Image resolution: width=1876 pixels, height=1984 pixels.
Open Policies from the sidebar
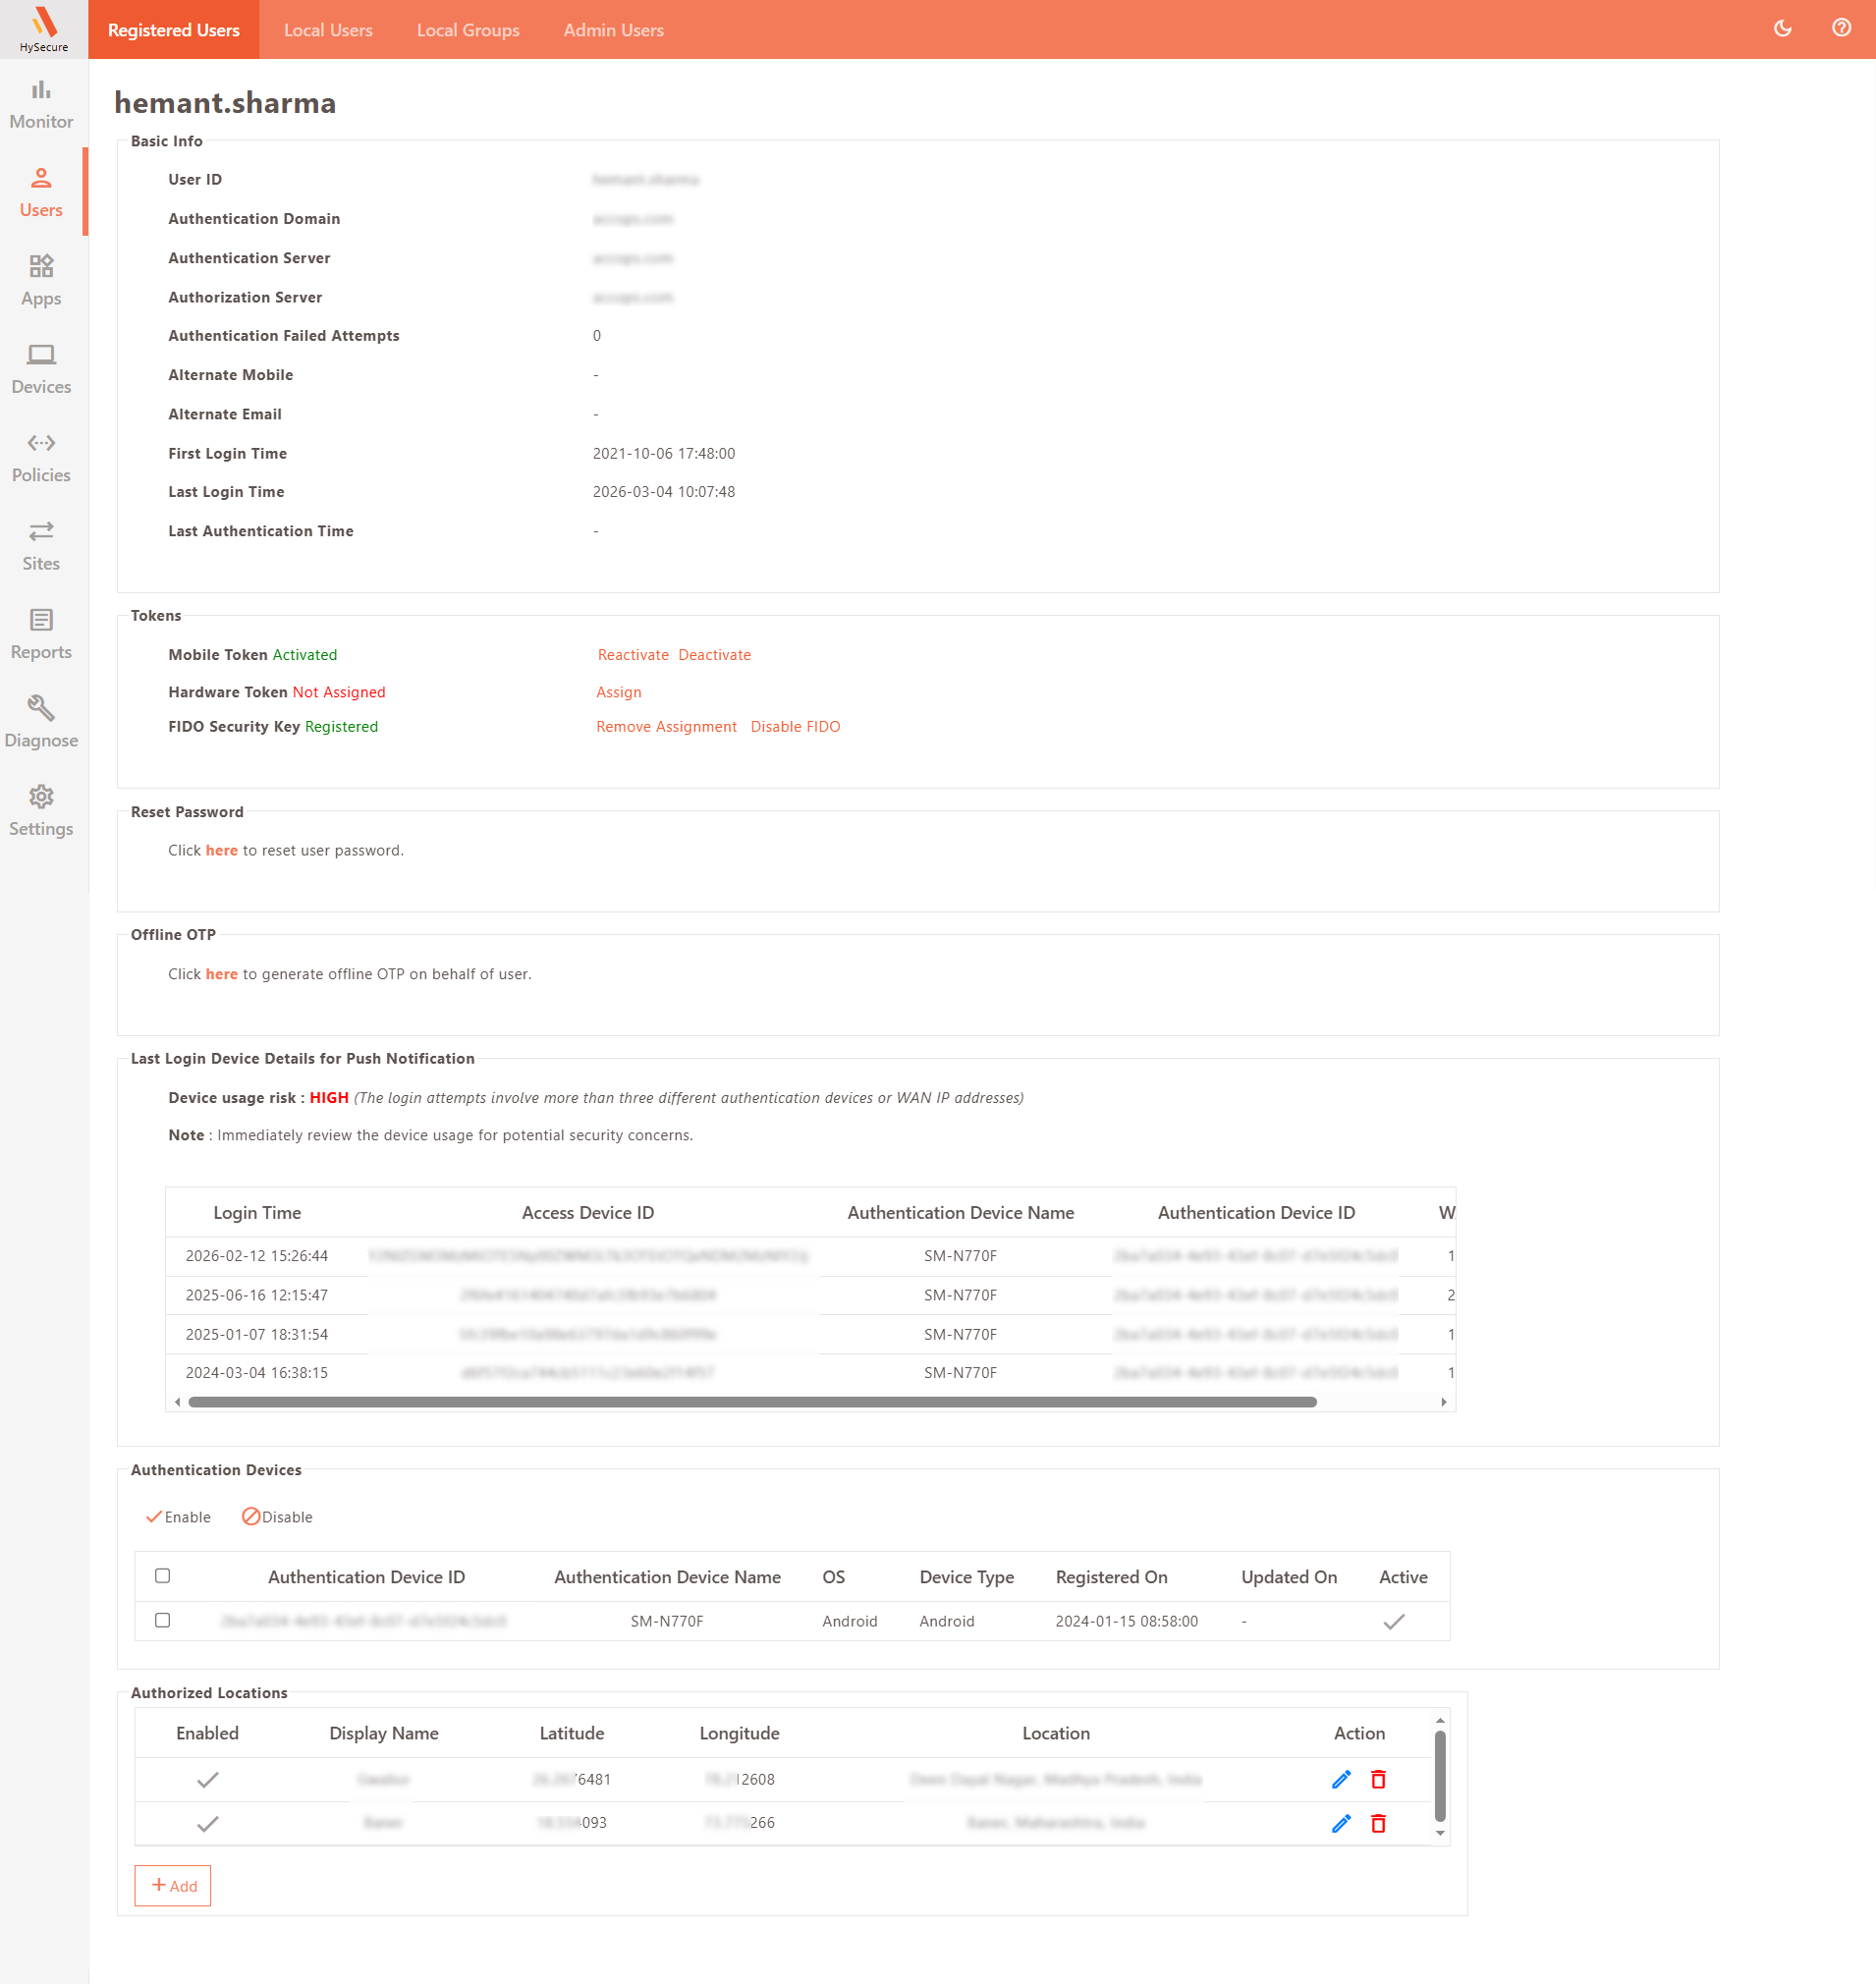click(x=41, y=458)
